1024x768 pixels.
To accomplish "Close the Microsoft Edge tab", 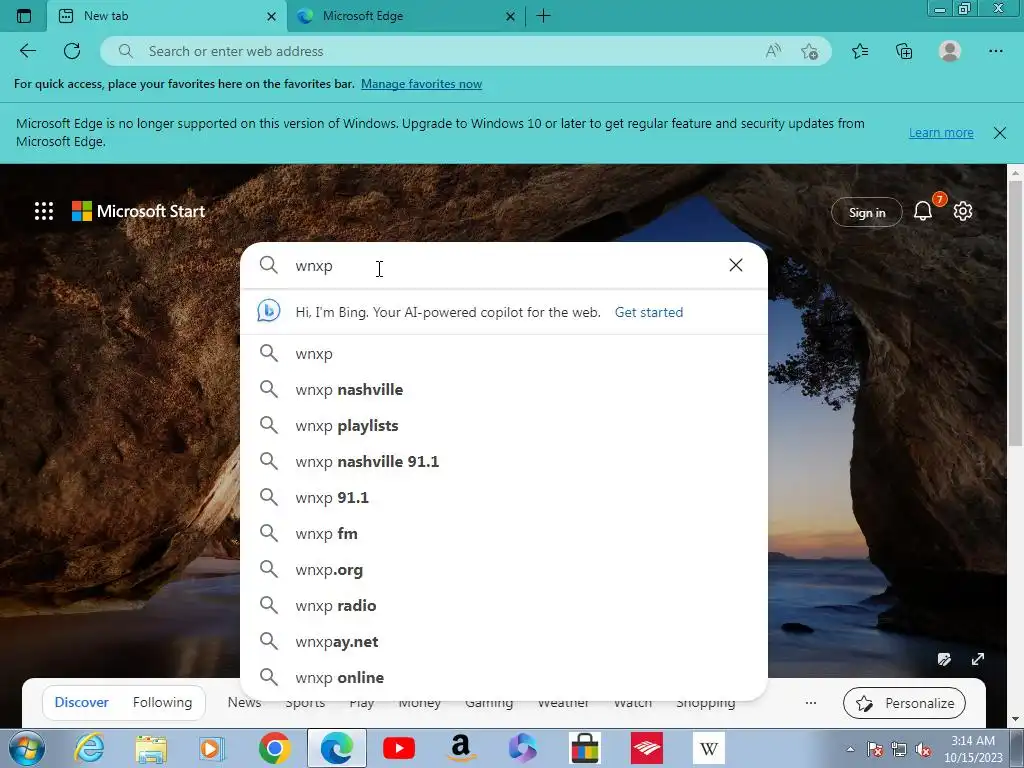I will click(511, 16).
